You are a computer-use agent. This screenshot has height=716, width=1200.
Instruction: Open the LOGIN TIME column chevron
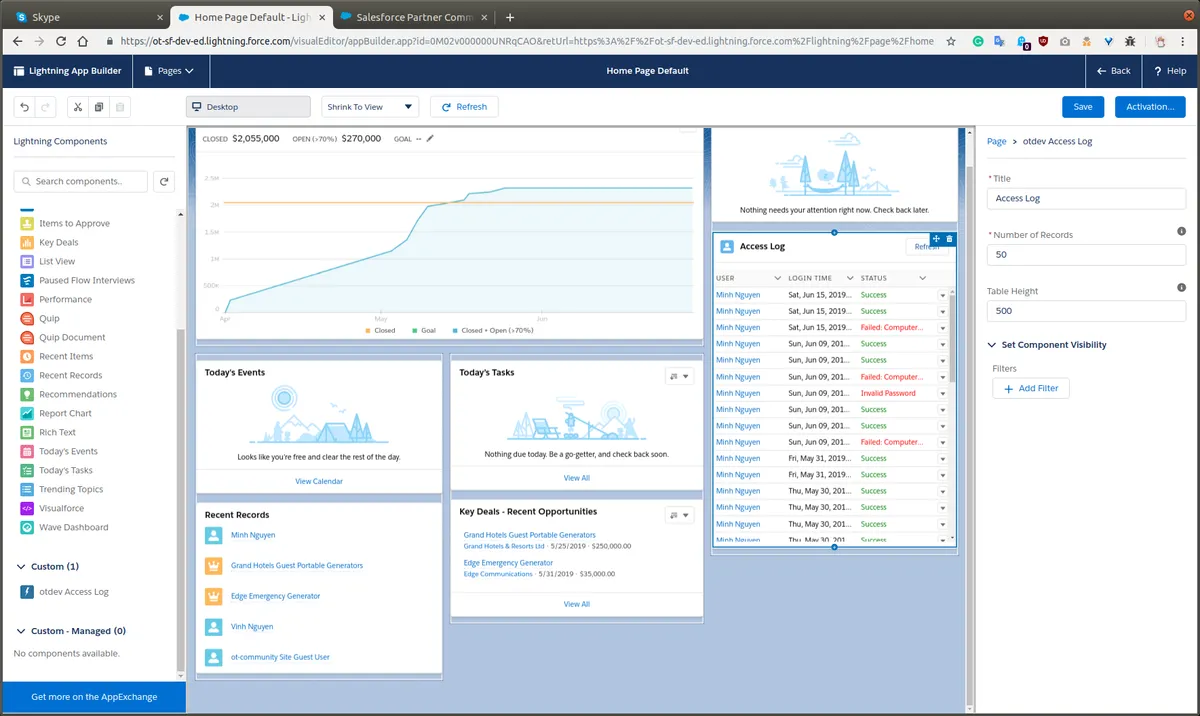click(850, 278)
